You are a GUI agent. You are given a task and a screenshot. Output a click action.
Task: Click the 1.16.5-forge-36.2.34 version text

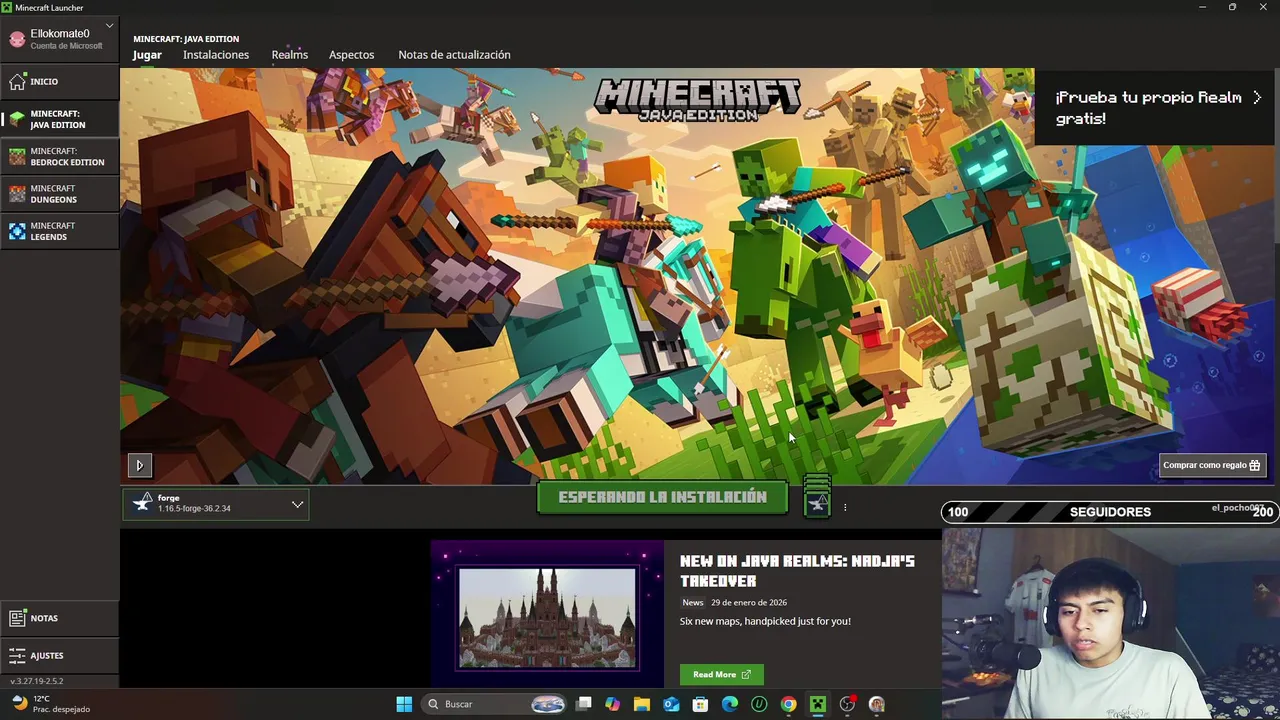click(194, 509)
